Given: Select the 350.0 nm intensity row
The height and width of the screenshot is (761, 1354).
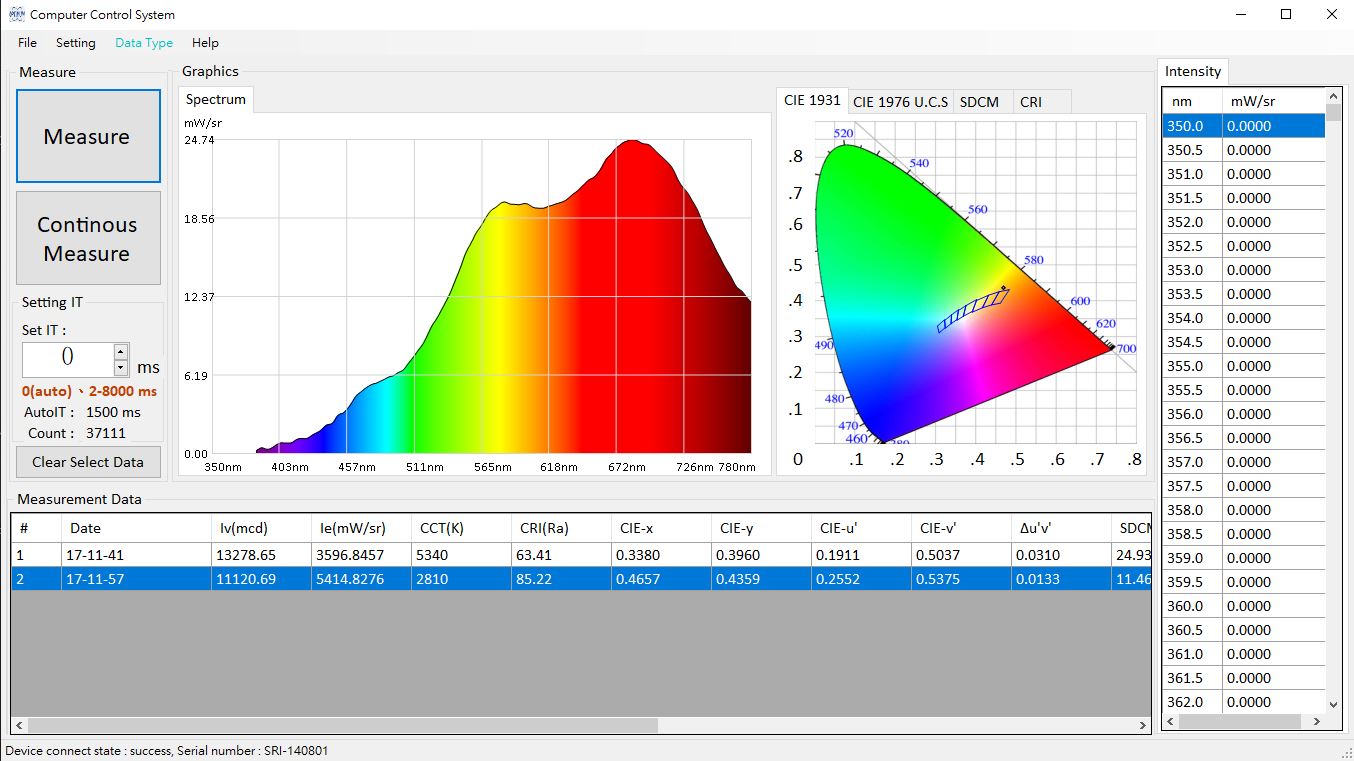Looking at the screenshot, I should pyautogui.click(x=1244, y=126).
